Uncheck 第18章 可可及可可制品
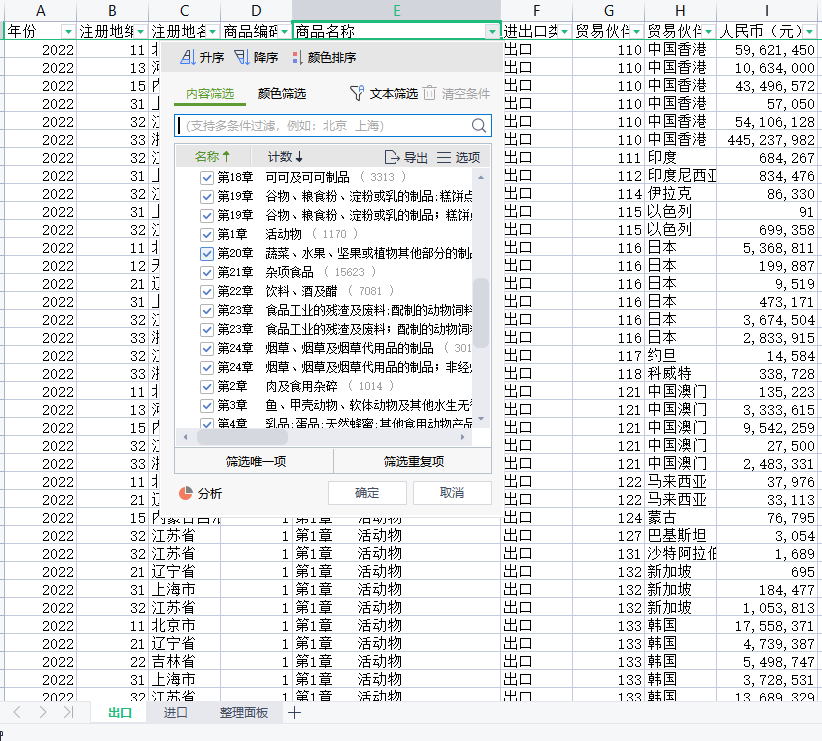The image size is (822, 741). click(207, 178)
